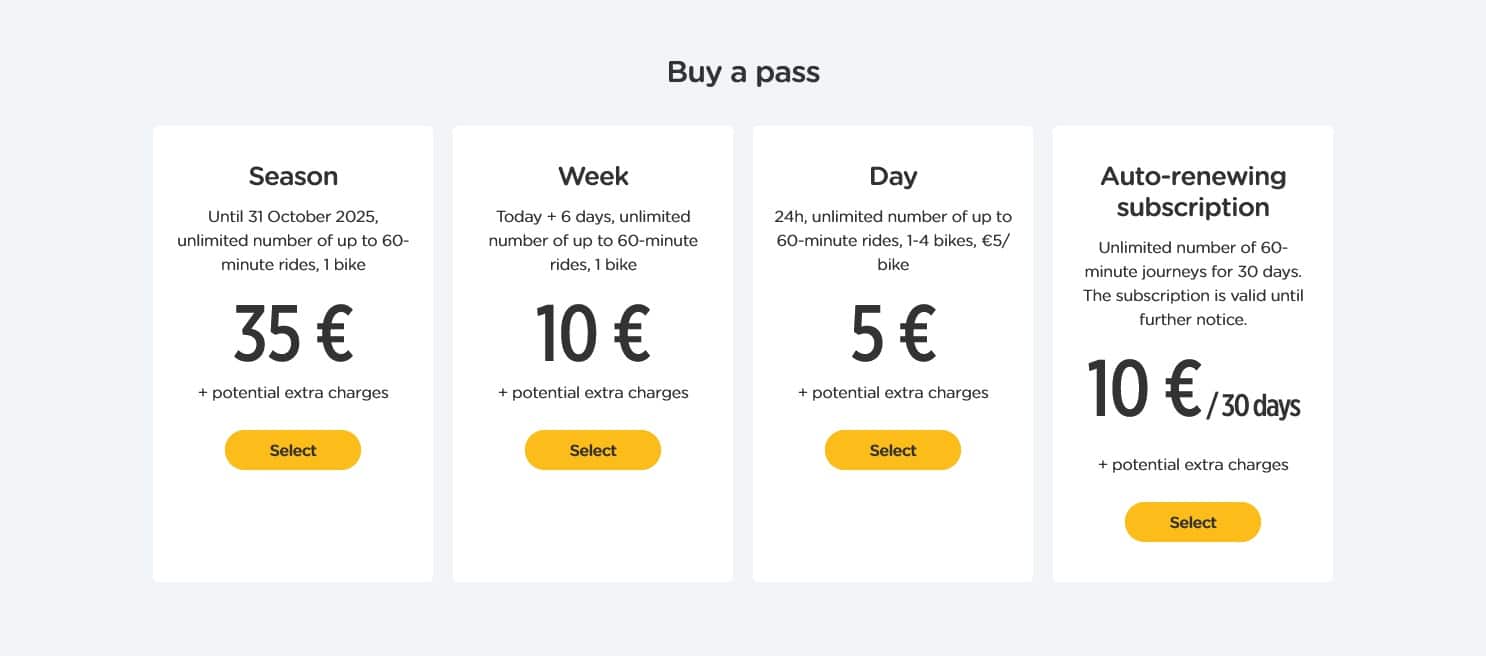1486x656 pixels.
Task: Click the 35 € season price
Action: 293,334
